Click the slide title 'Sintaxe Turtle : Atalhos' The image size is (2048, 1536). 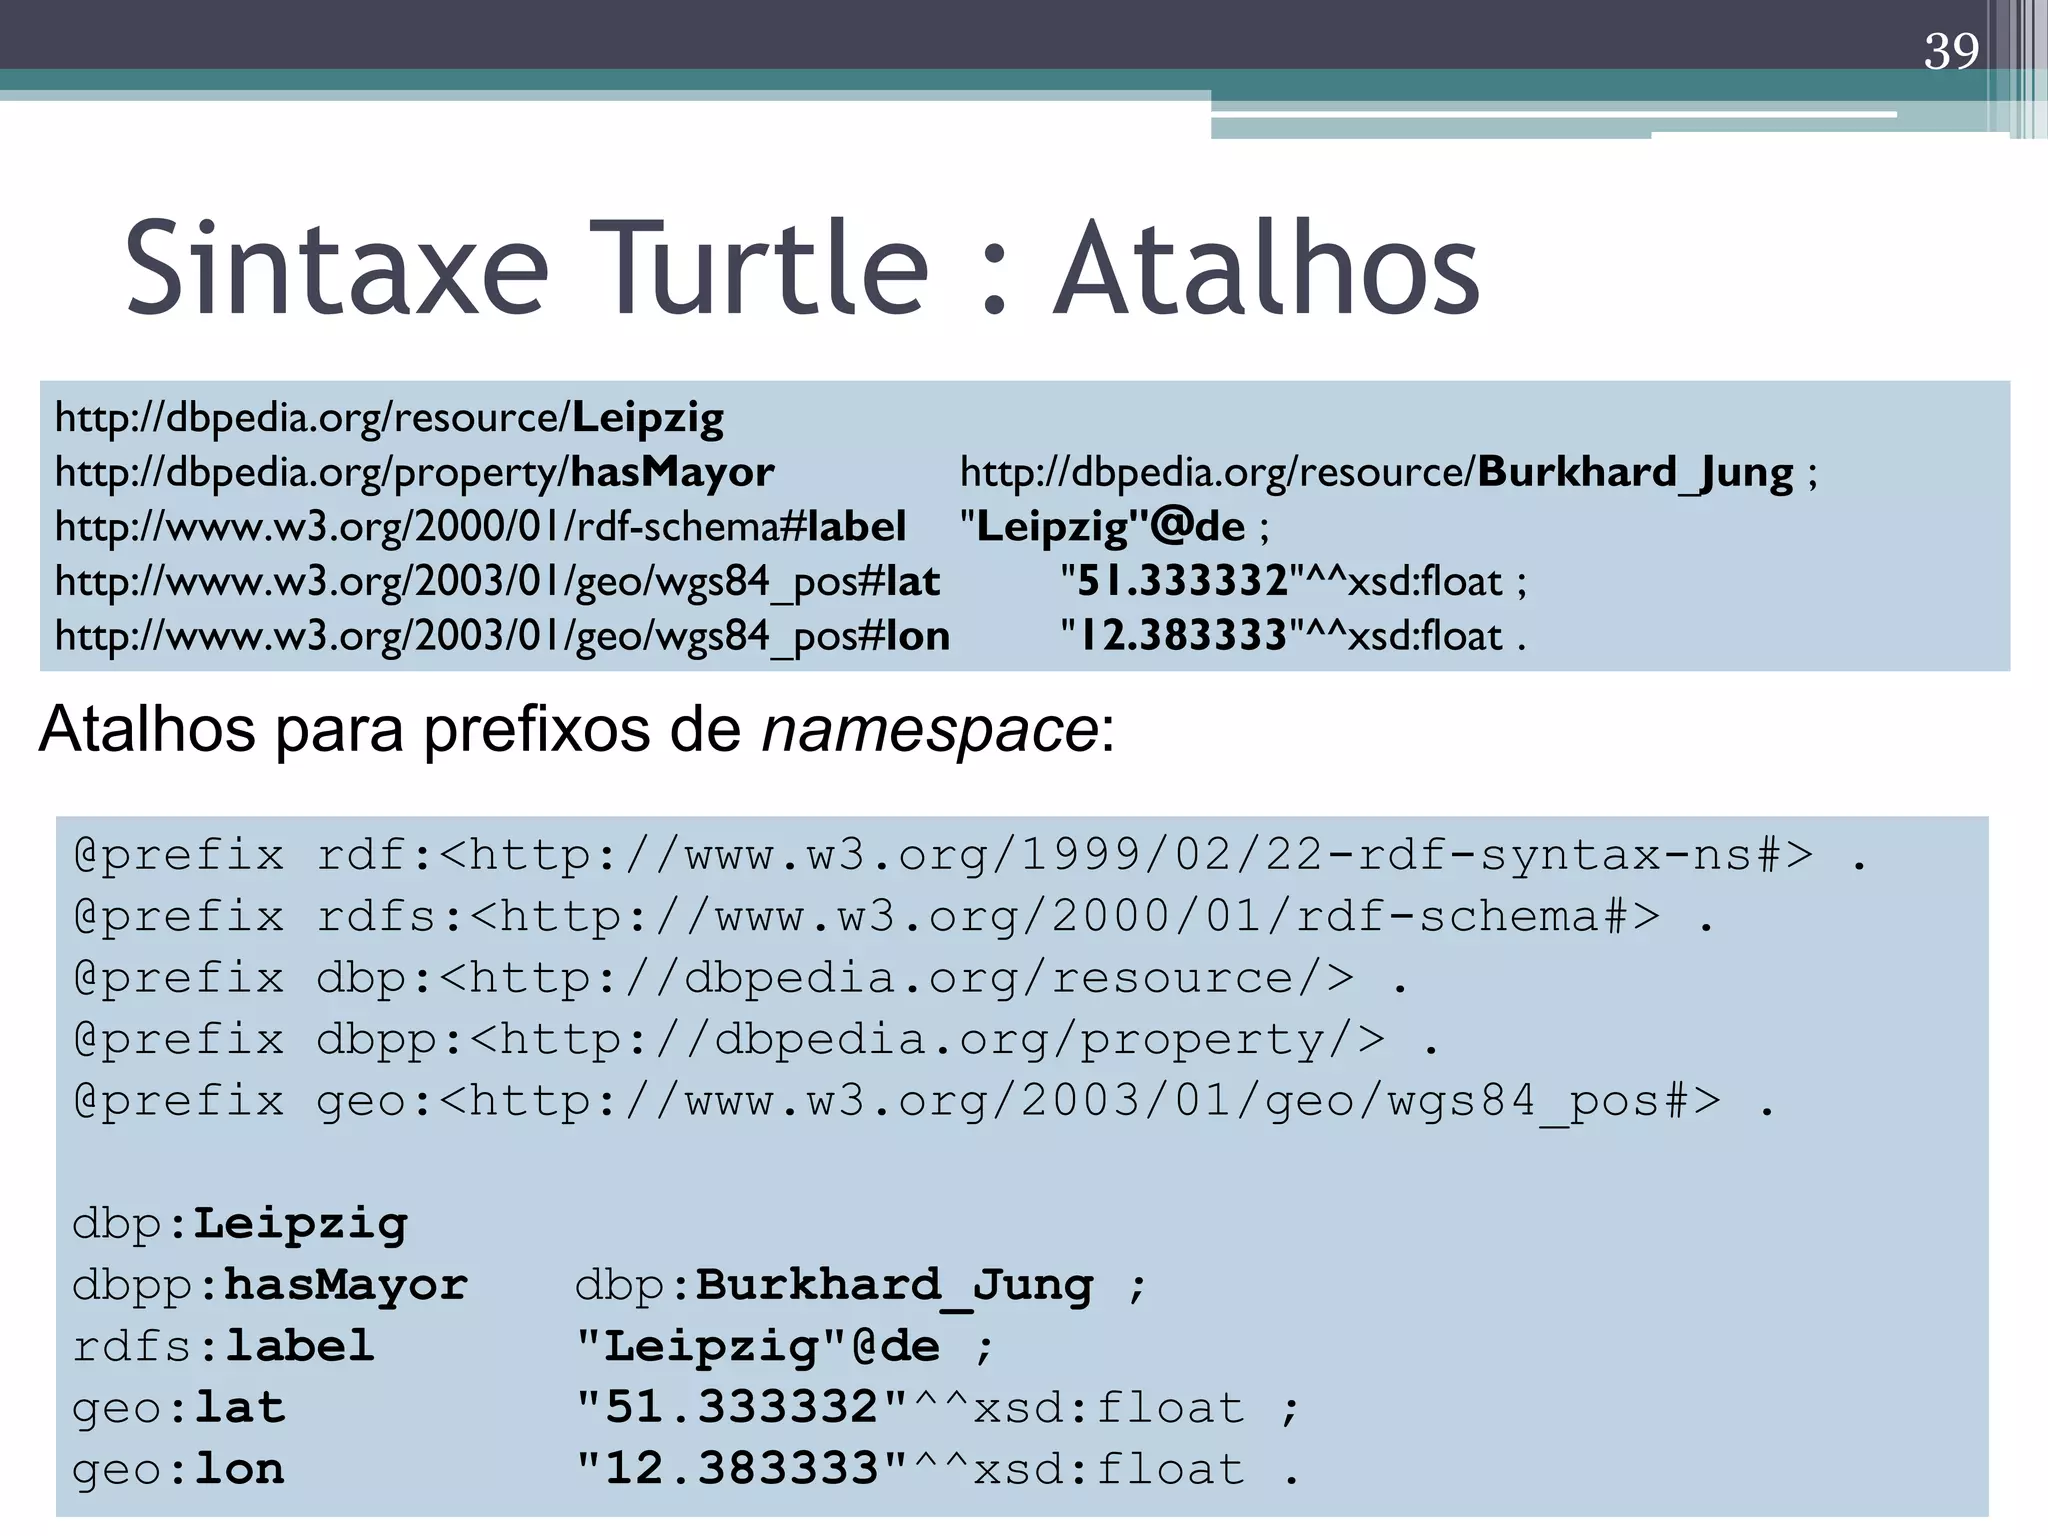[x=802, y=268]
